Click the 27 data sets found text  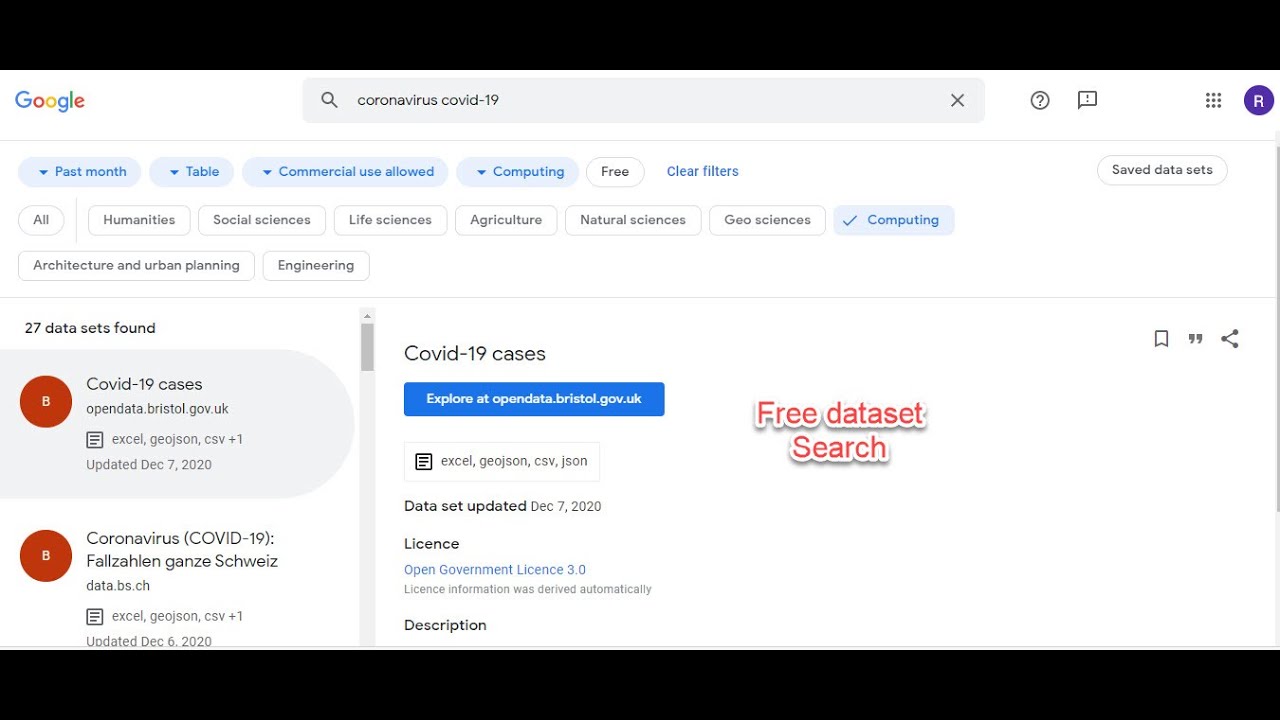90,328
